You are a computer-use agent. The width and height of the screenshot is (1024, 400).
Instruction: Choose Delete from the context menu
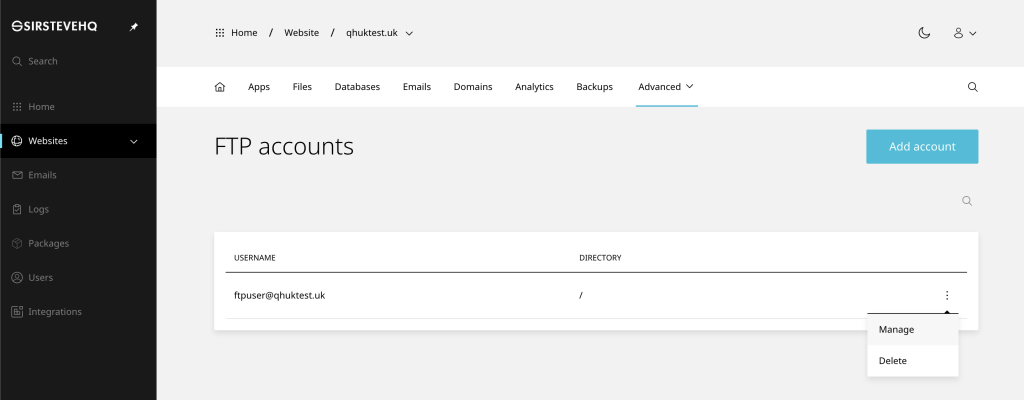click(912, 361)
